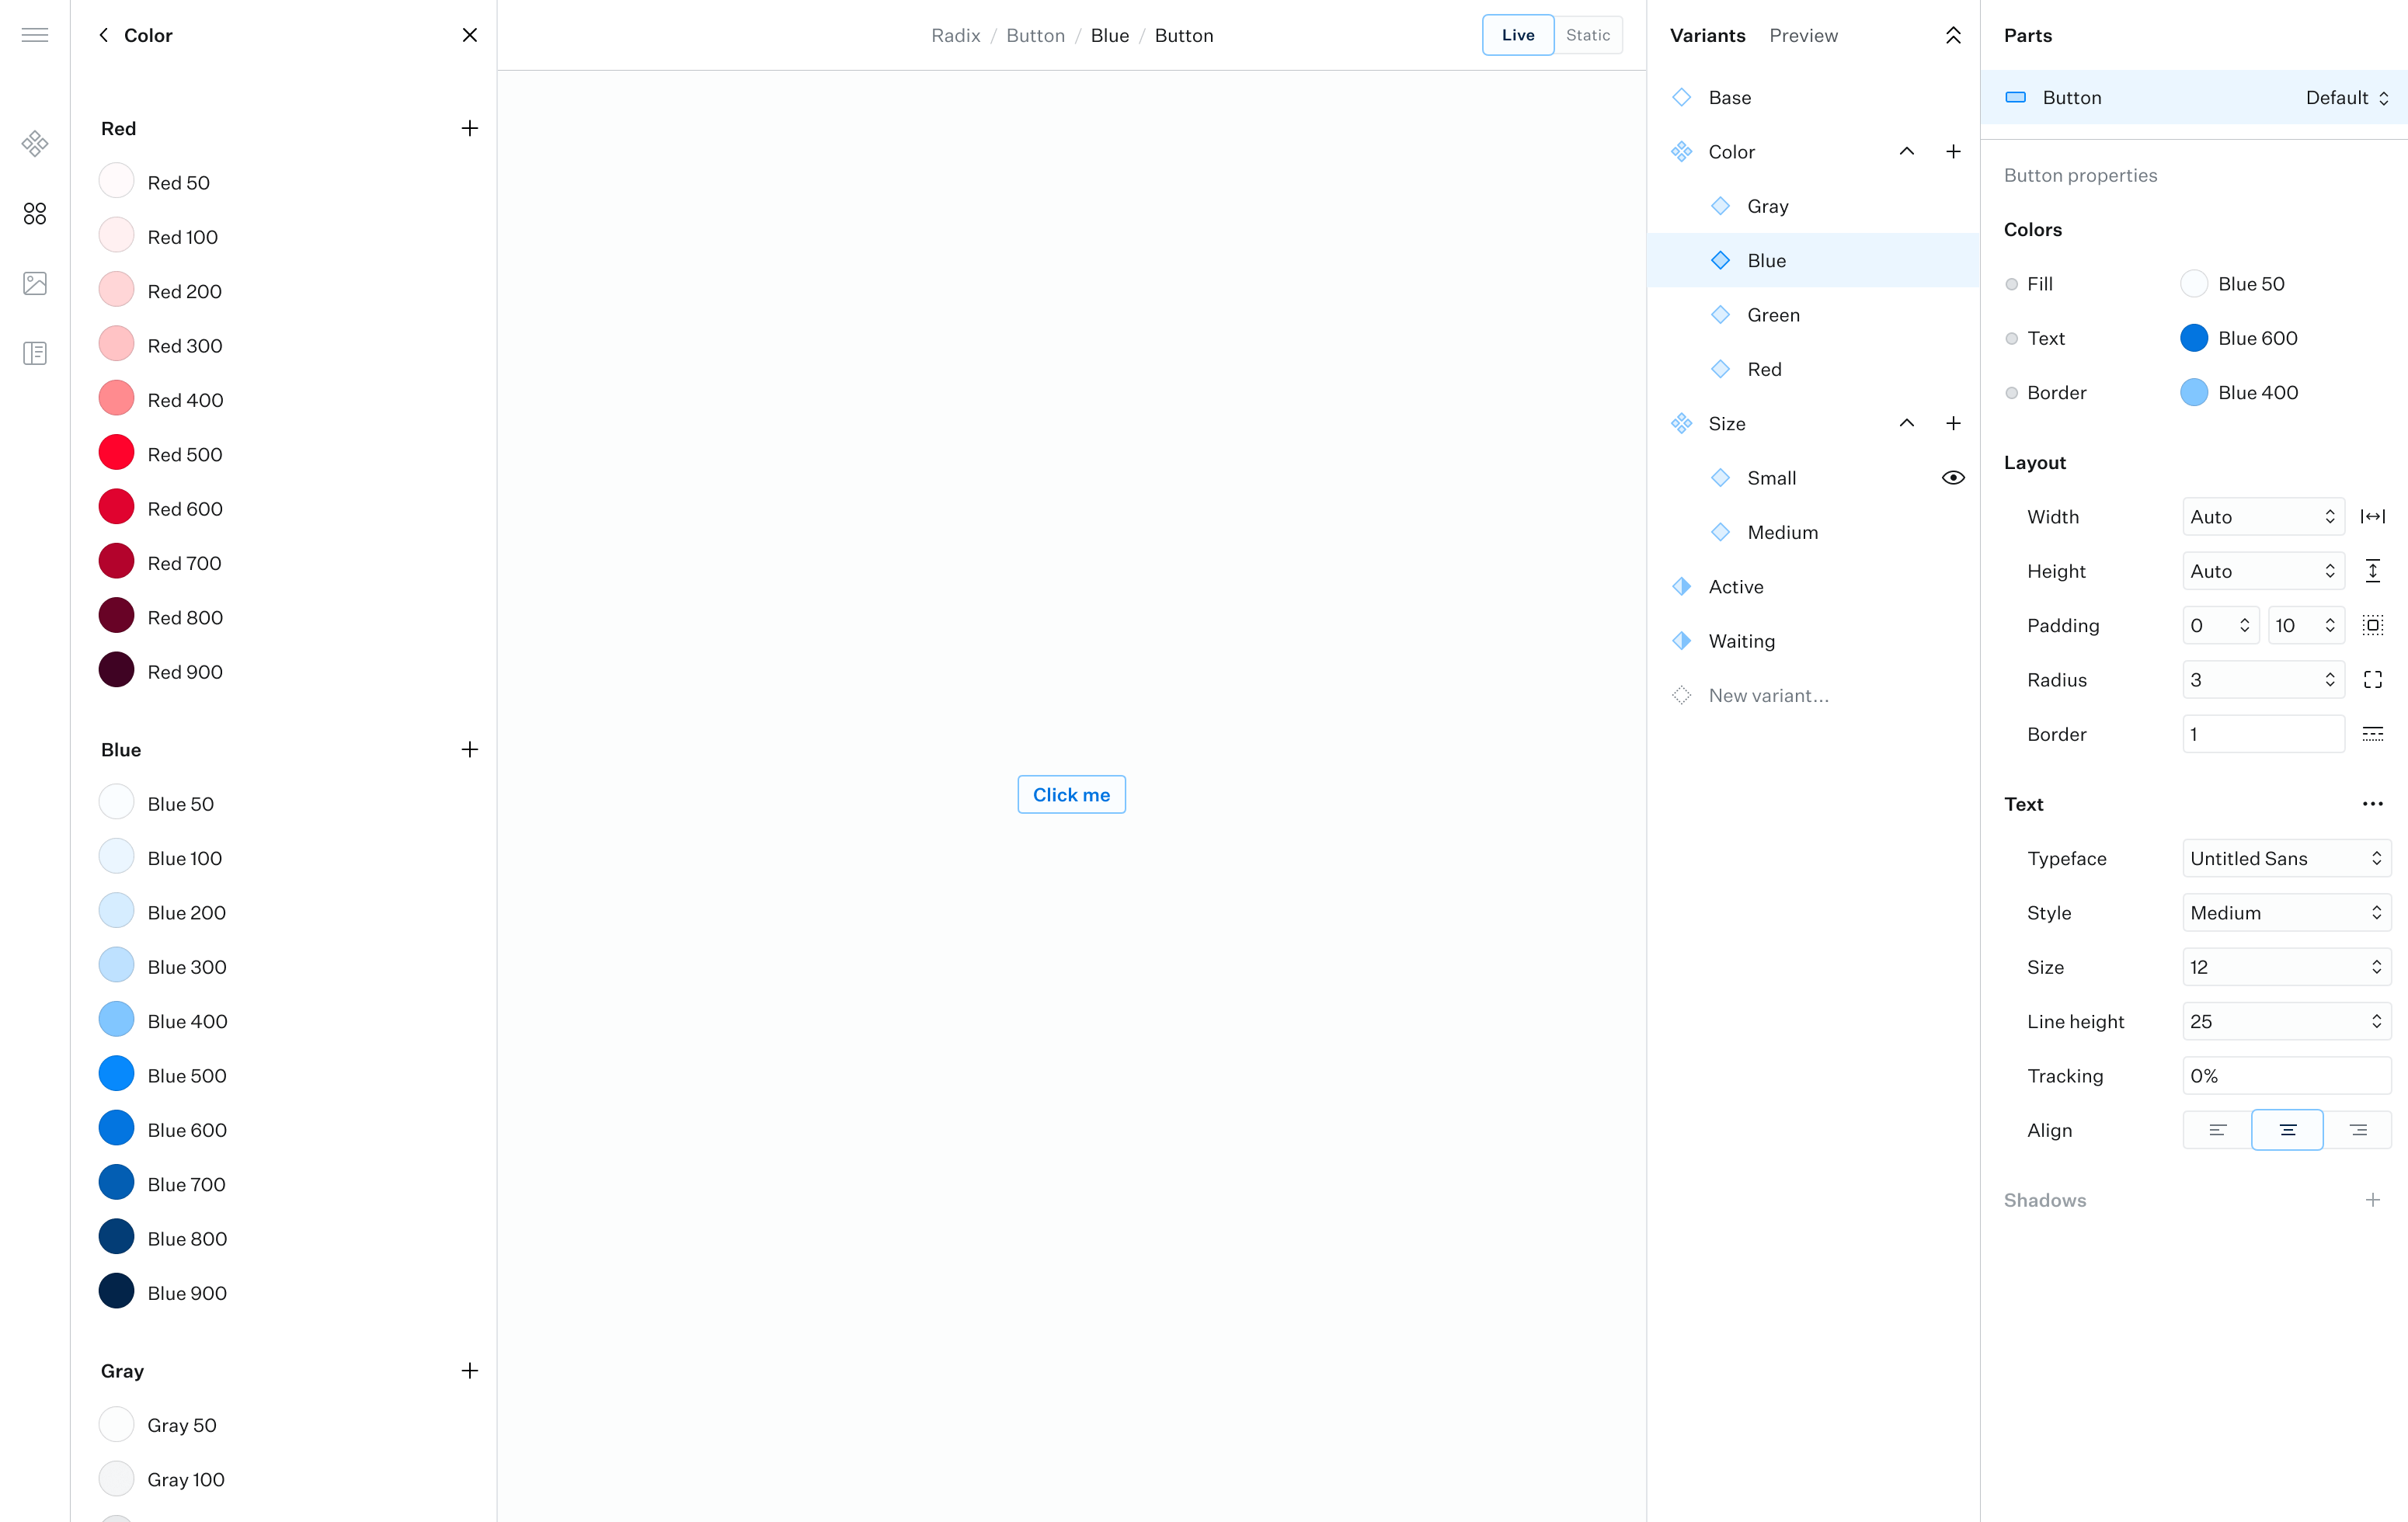Collapse the Color variant group chevron

point(1906,152)
